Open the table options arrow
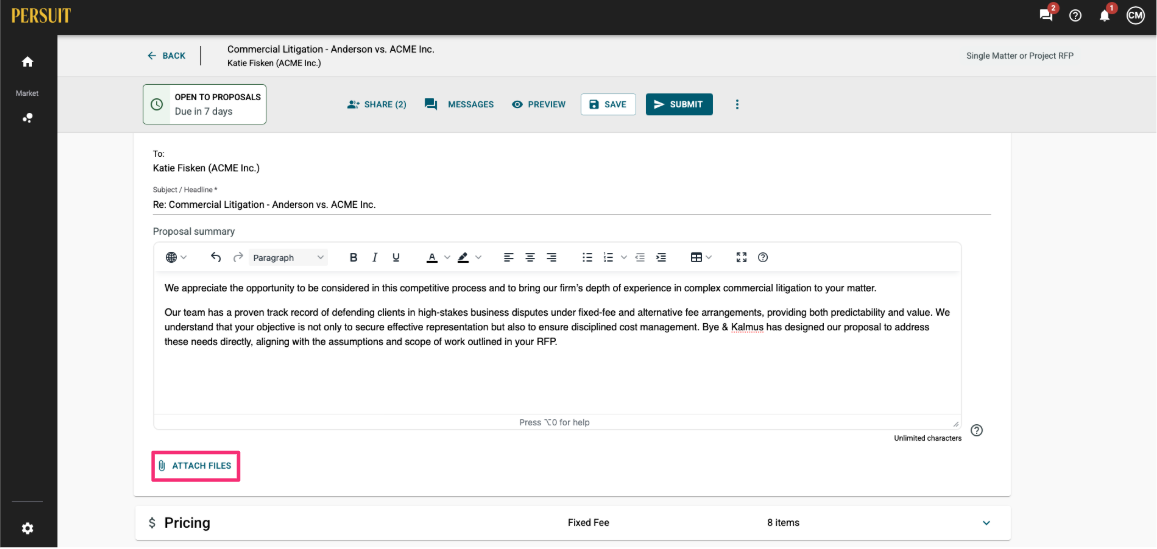Screen dimensions: 1157x549 click(709, 258)
